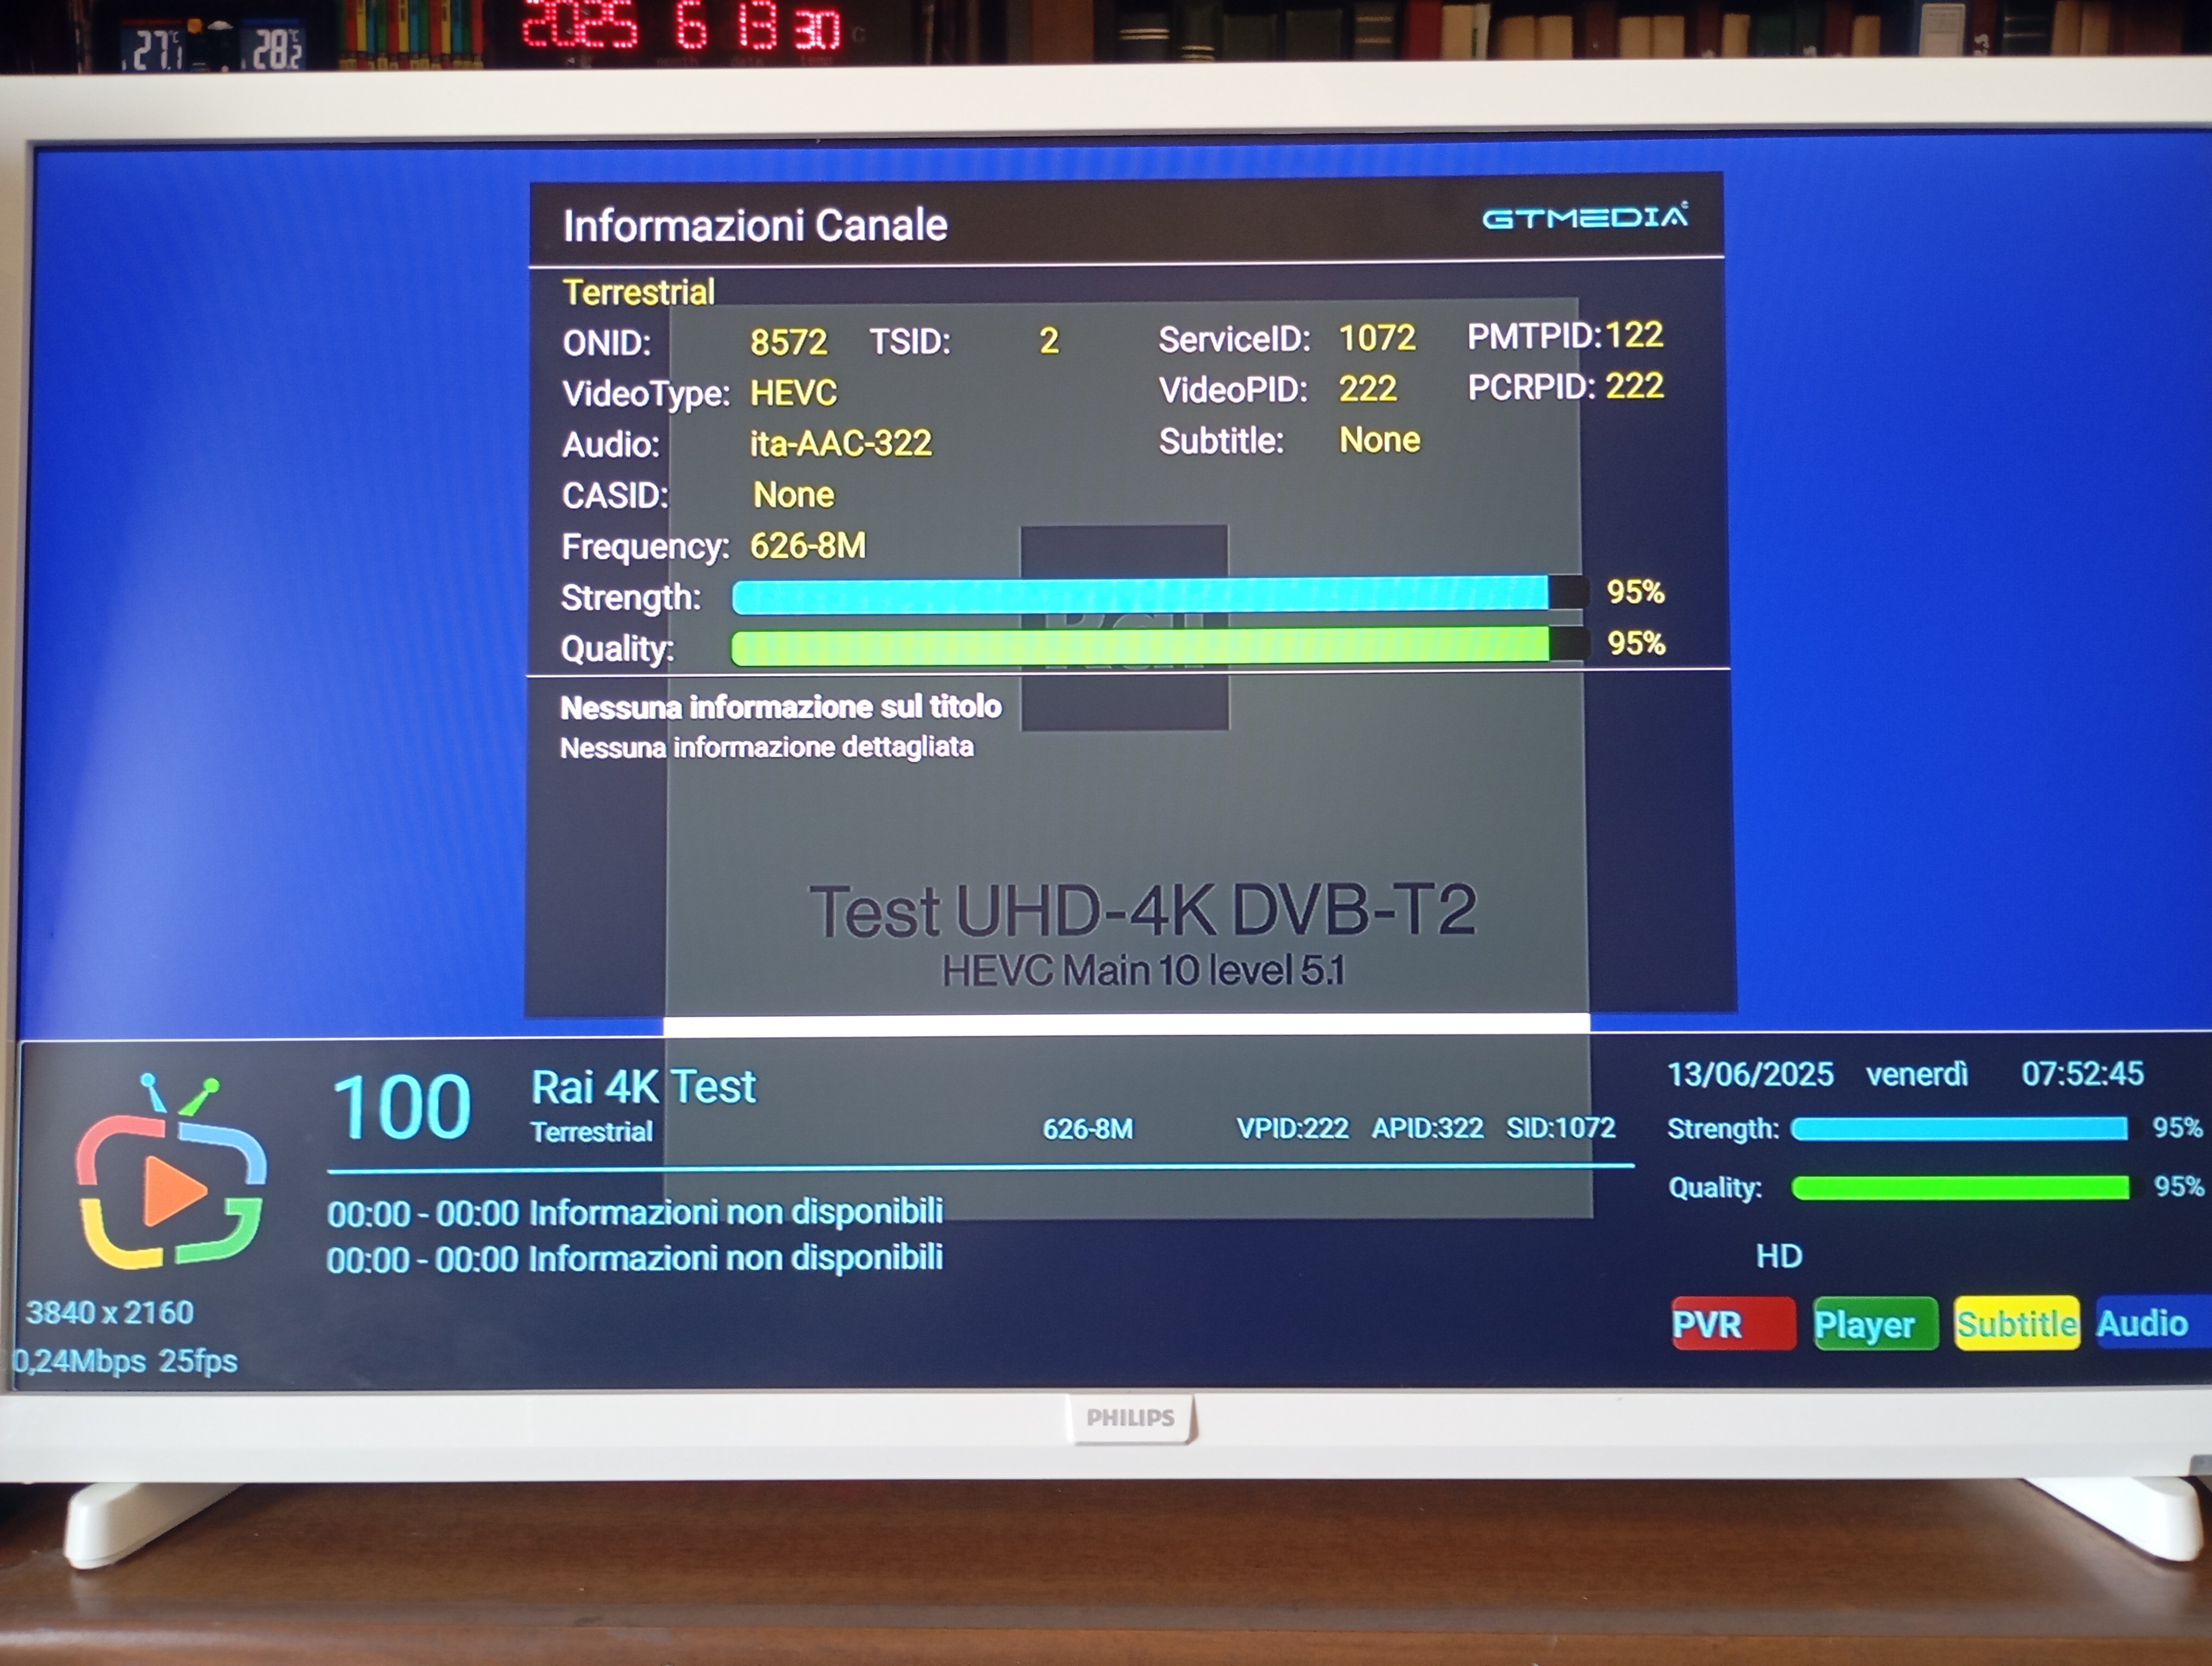Screen dimensions: 2212x1666
Task: Click the clock time 07:52:45
Action: tap(2083, 1074)
